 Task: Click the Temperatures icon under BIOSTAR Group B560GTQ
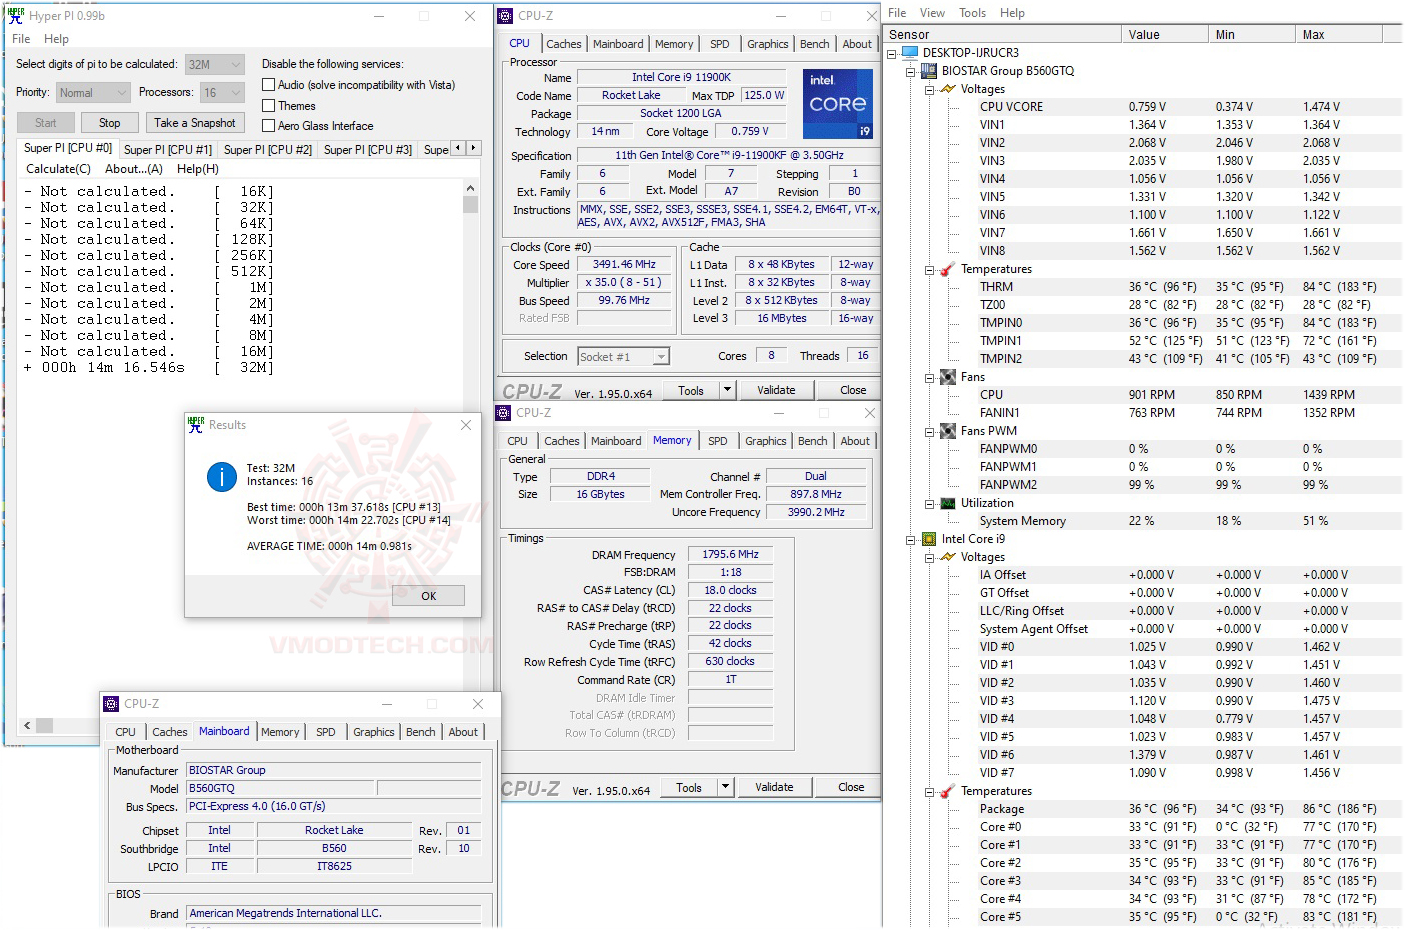[947, 269]
